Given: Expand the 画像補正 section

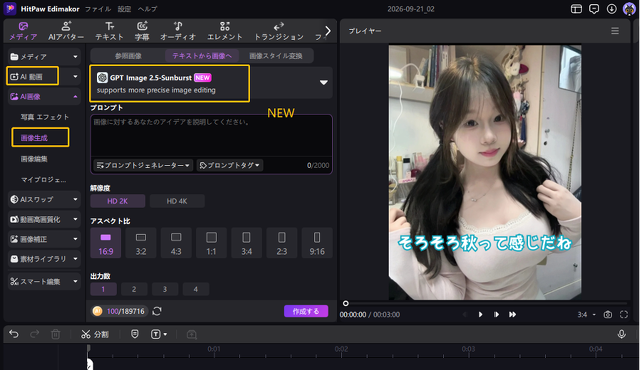Looking at the screenshot, I should coord(44,239).
